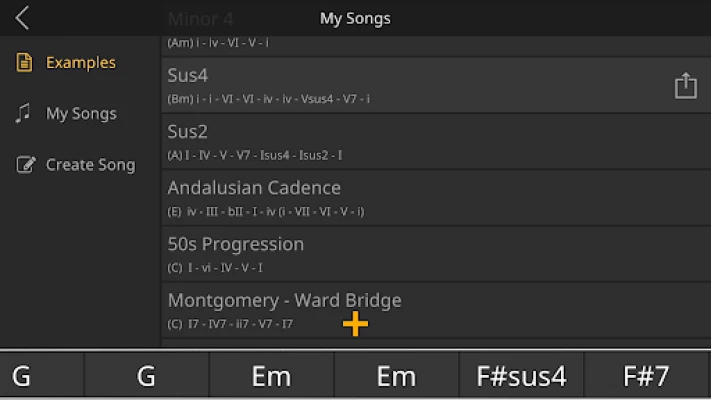Viewport: 711px width, 400px height.
Task: Click the Examples document icon
Action: point(24,62)
